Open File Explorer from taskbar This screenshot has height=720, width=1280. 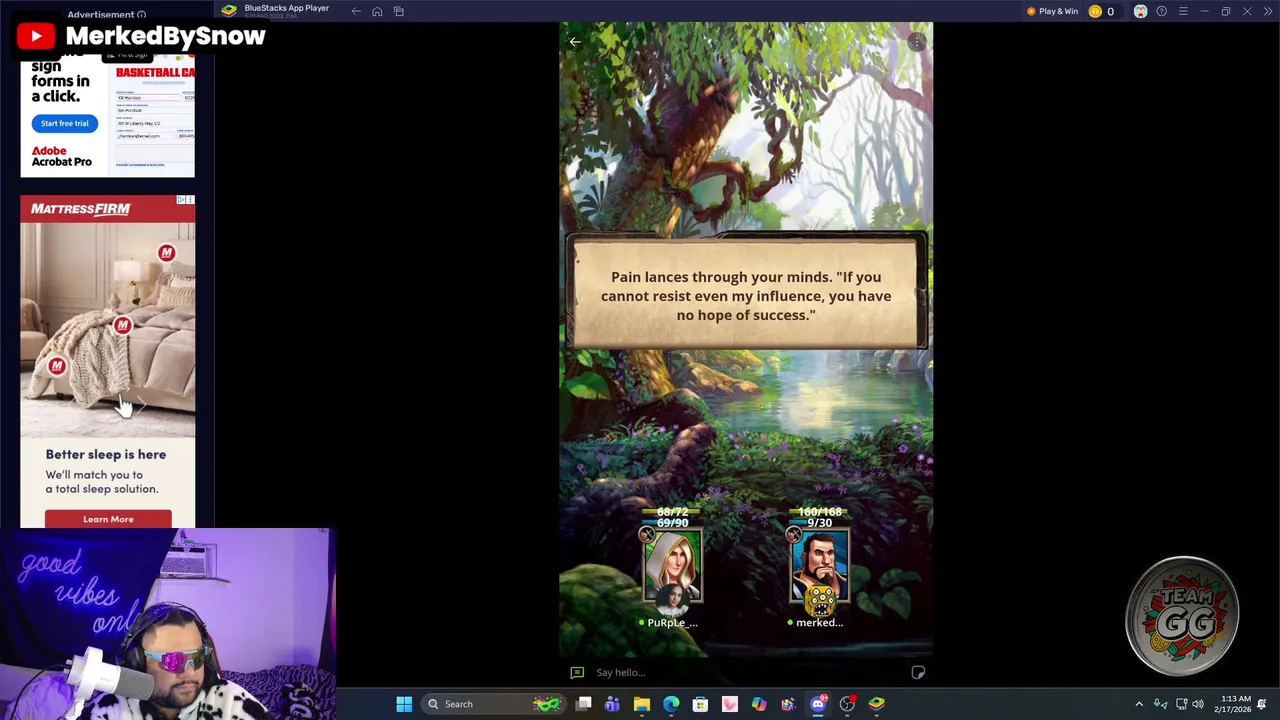[642, 704]
